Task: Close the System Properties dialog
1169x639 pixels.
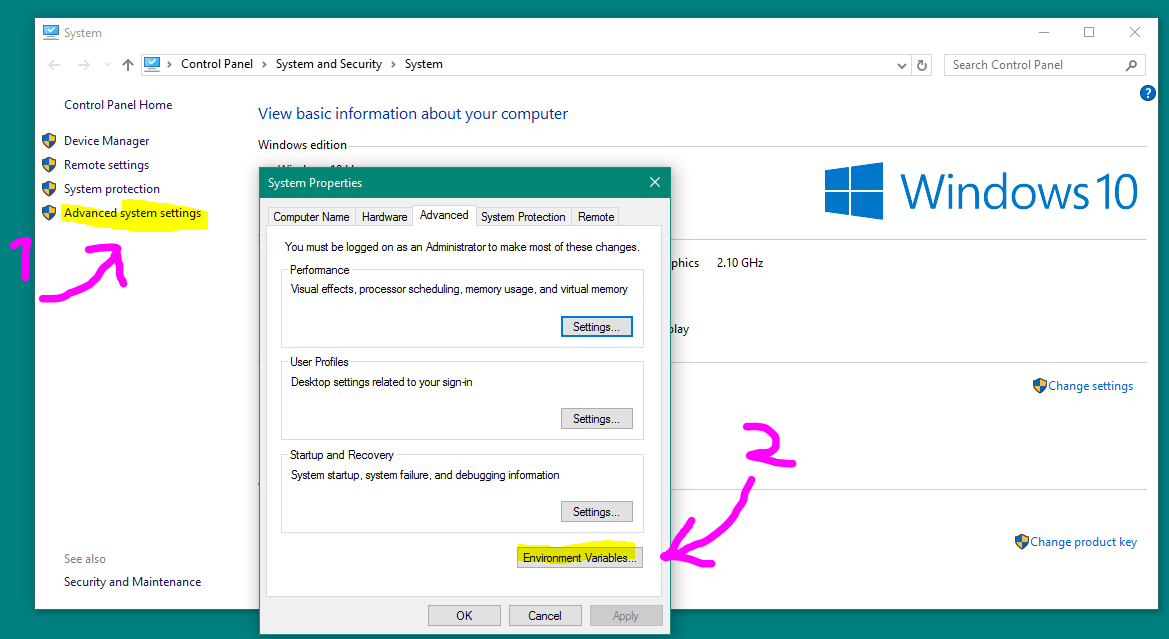Action: pyautogui.click(x=655, y=183)
